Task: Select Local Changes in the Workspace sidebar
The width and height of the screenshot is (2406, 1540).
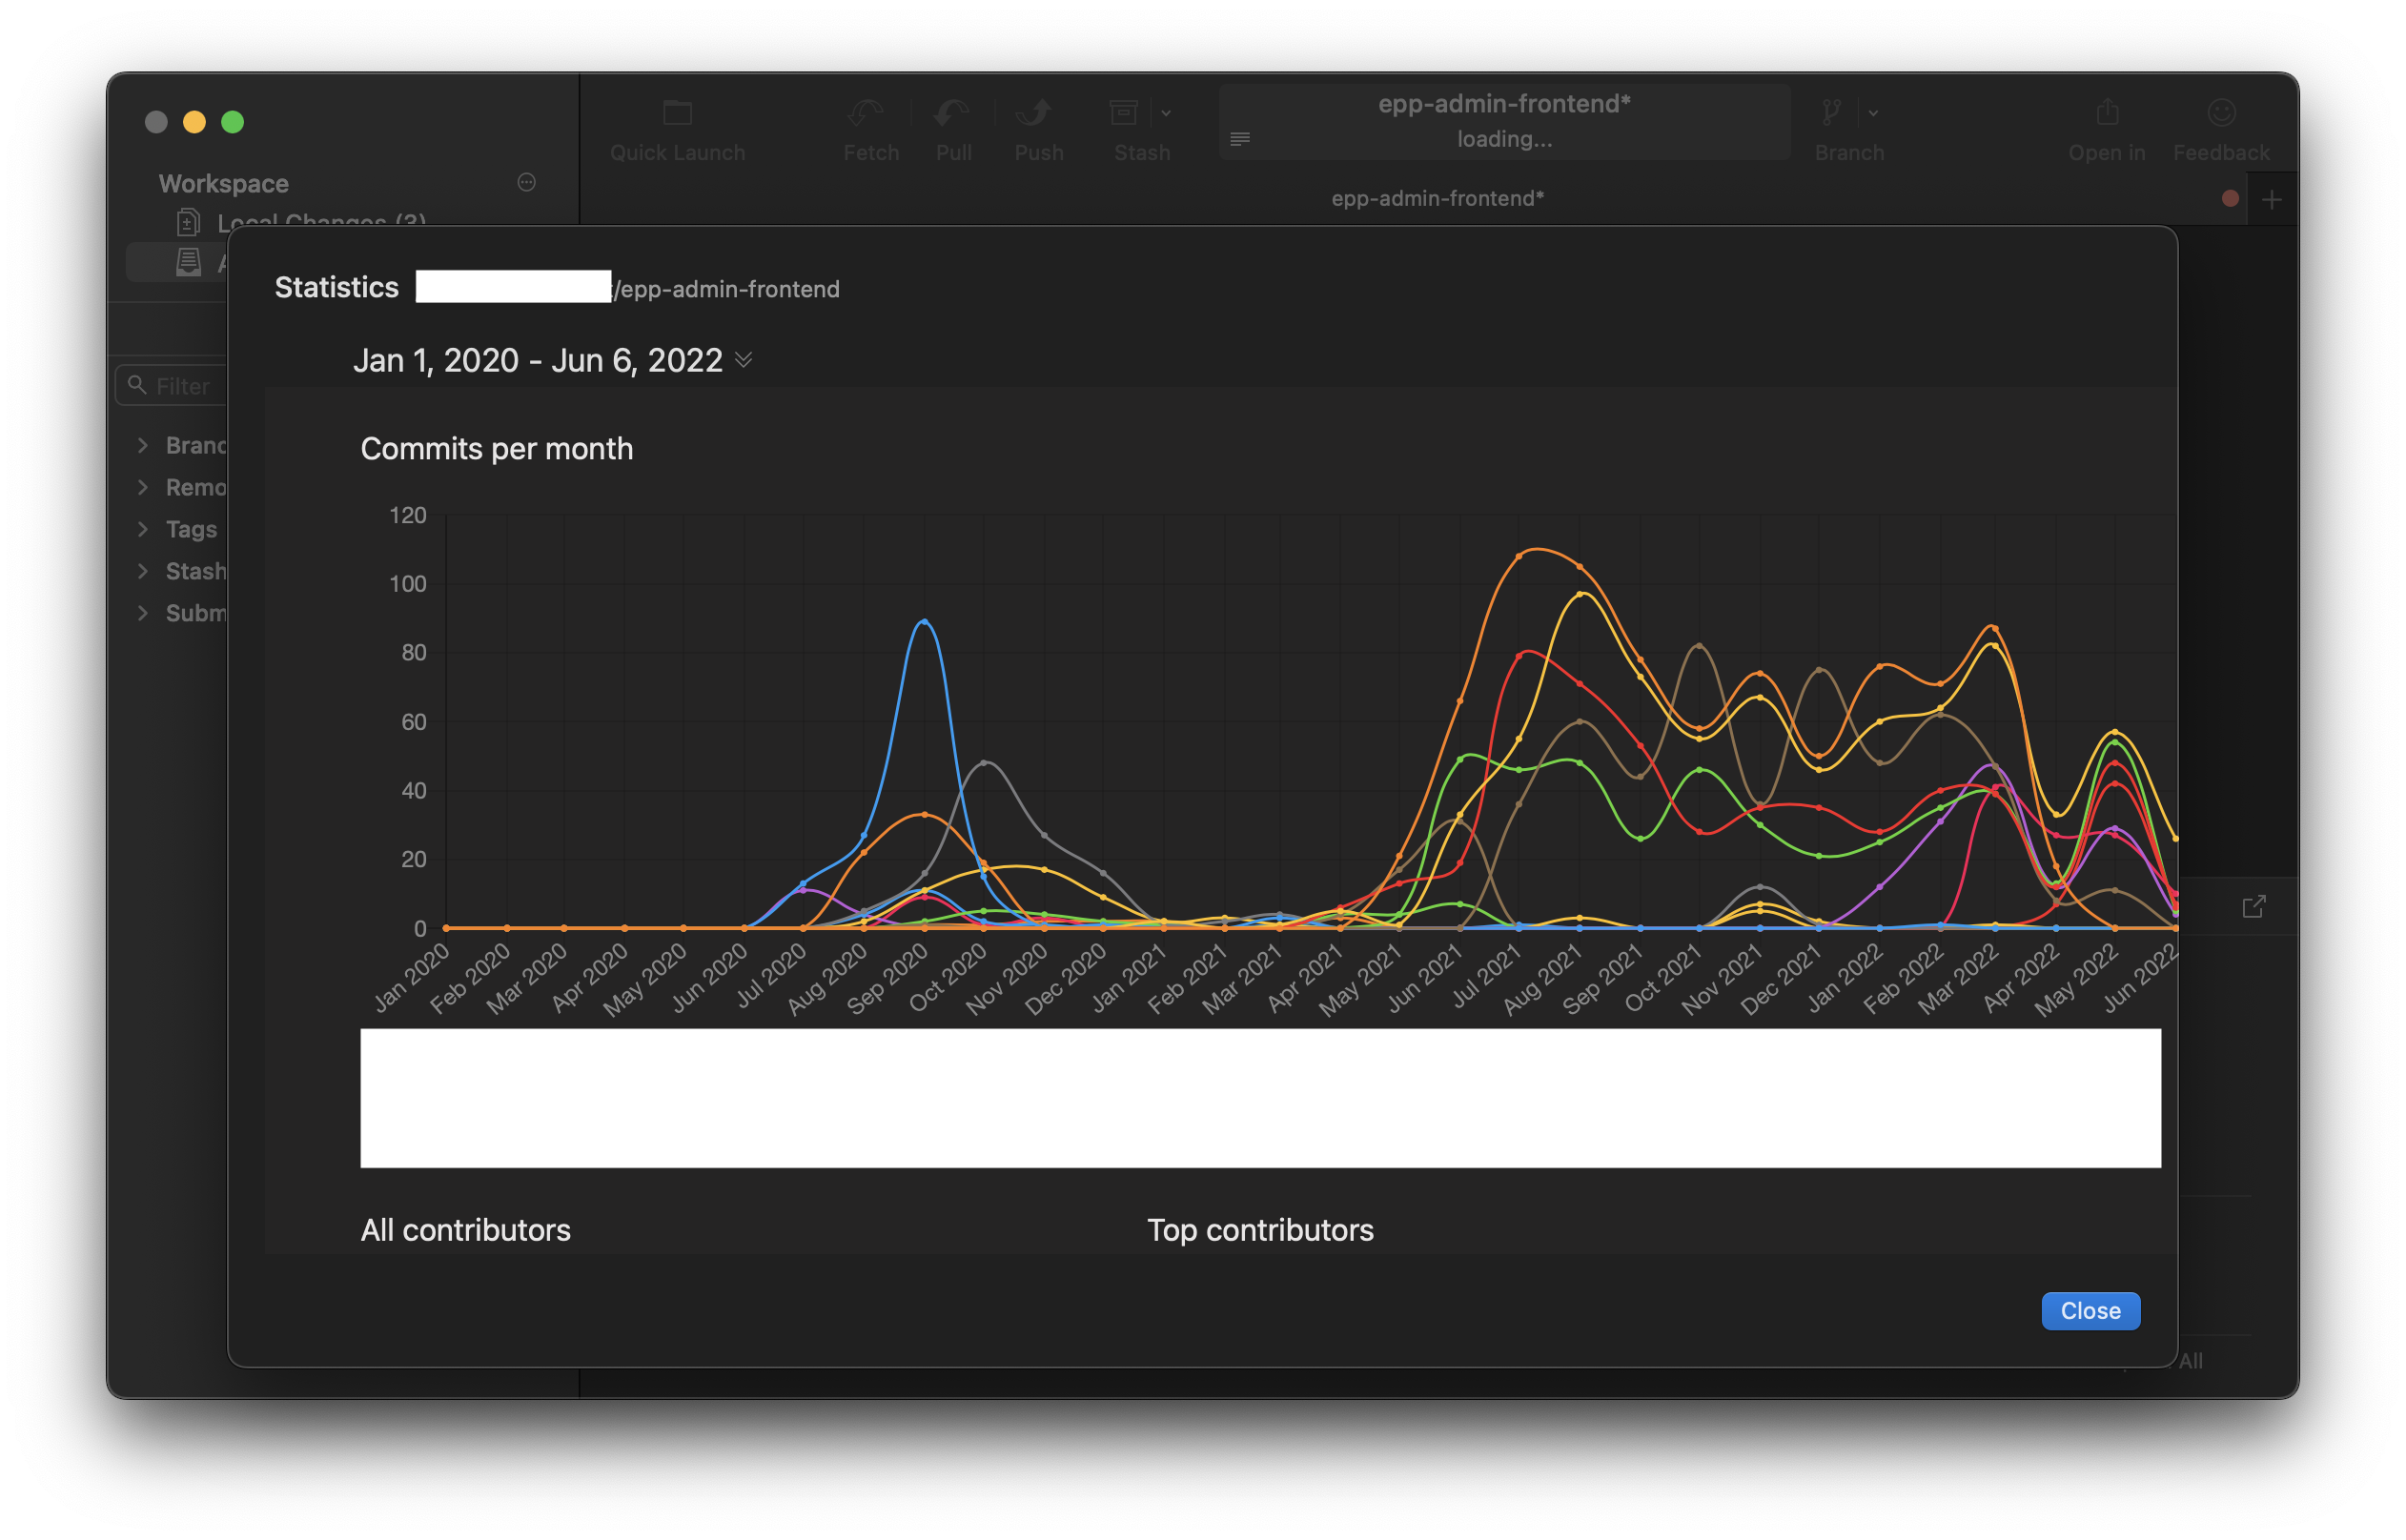Action: coord(321,220)
